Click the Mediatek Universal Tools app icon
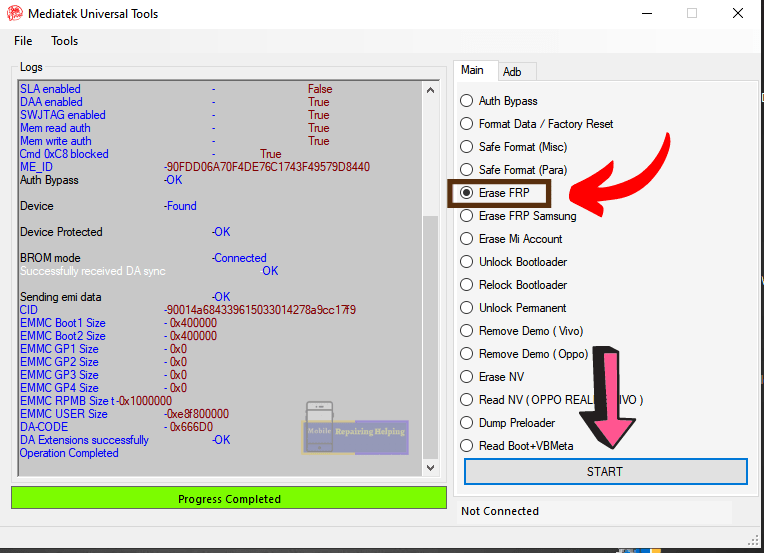764x553 pixels. 14,13
